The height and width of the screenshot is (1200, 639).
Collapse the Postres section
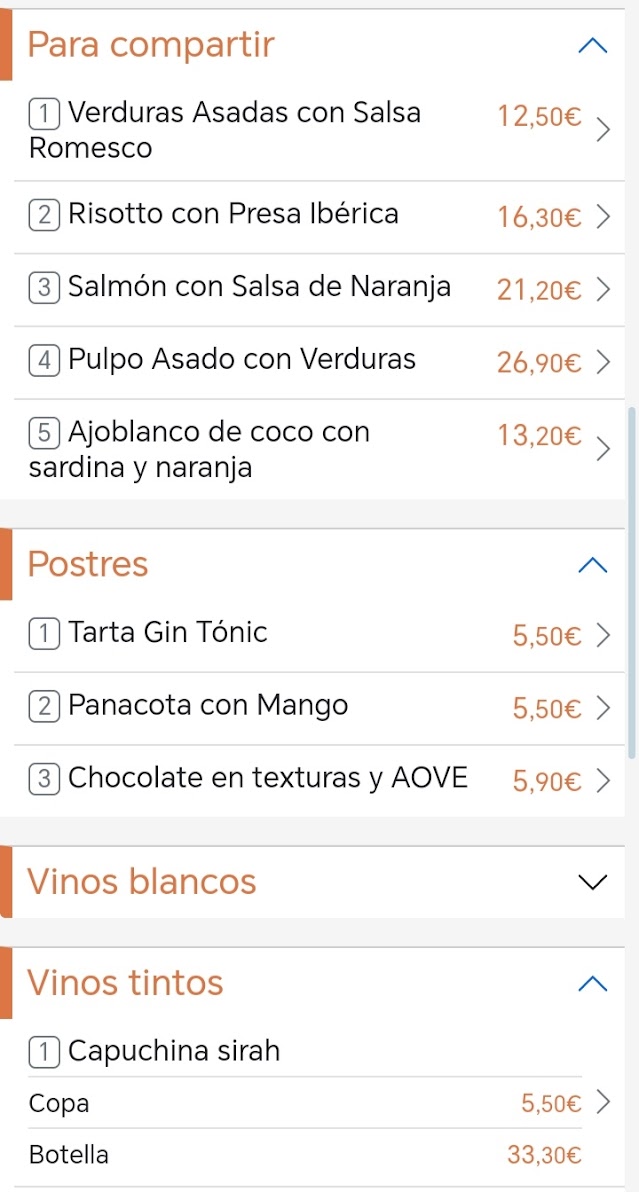pyautogui.click(x=593, y=566)
